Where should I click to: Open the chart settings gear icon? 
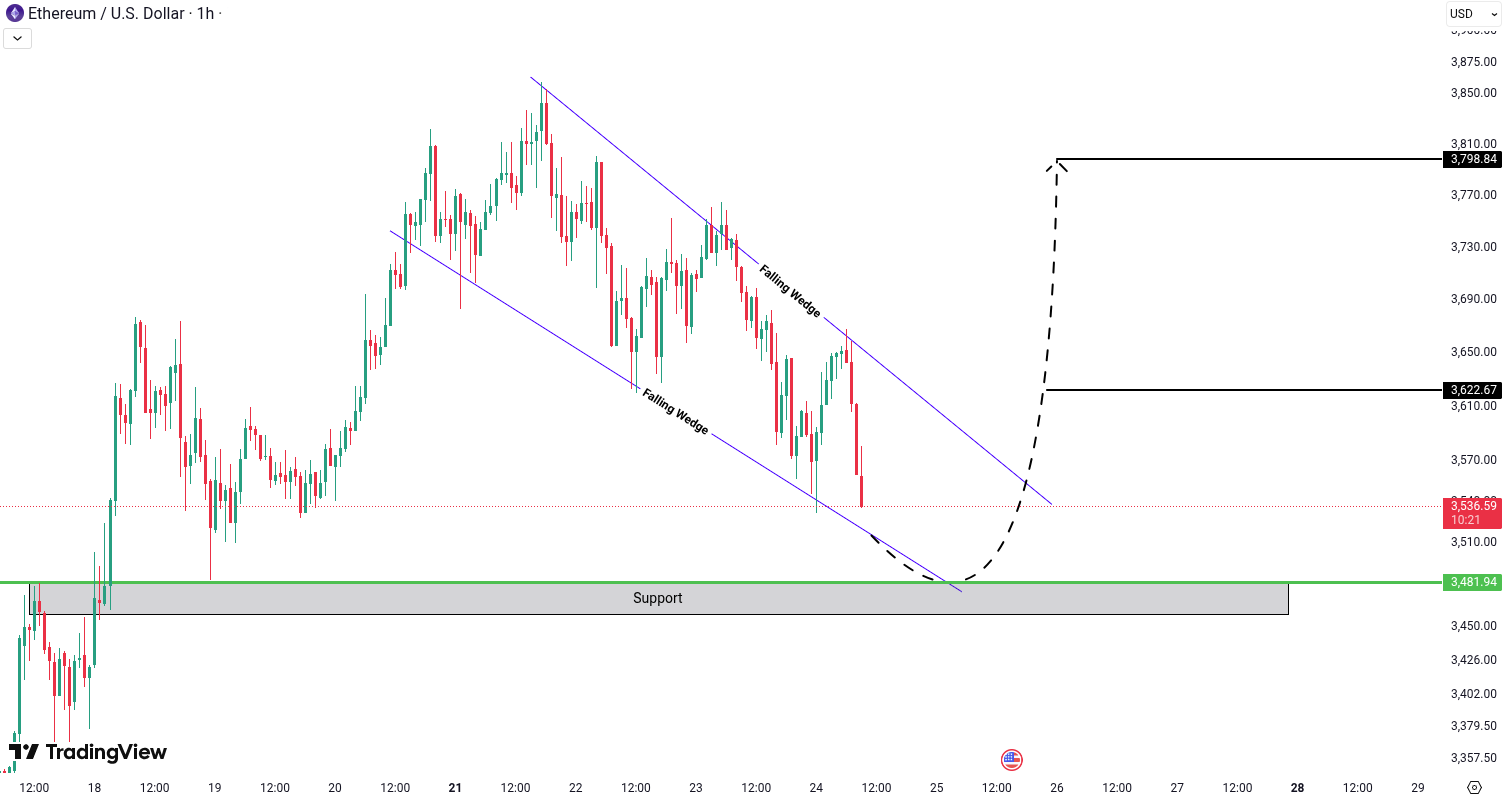click(x=1474, y=787)
